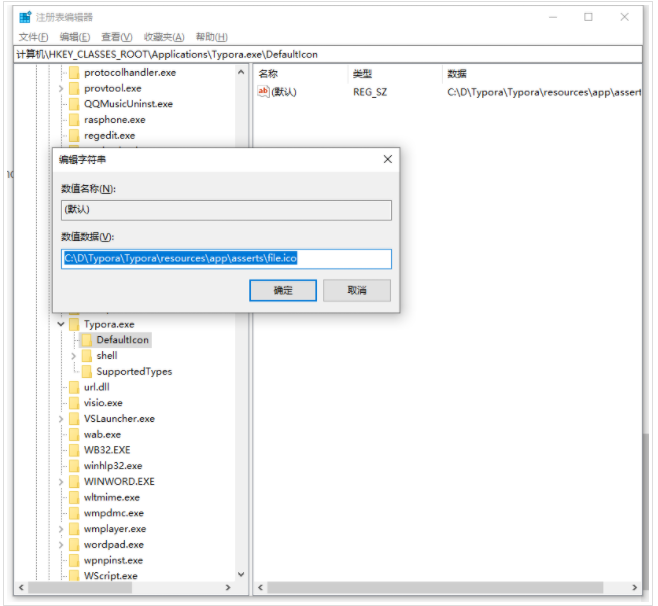Click tree scroll-up arrow
This screenshot has width=658, height=606.
tap(241, 72)
